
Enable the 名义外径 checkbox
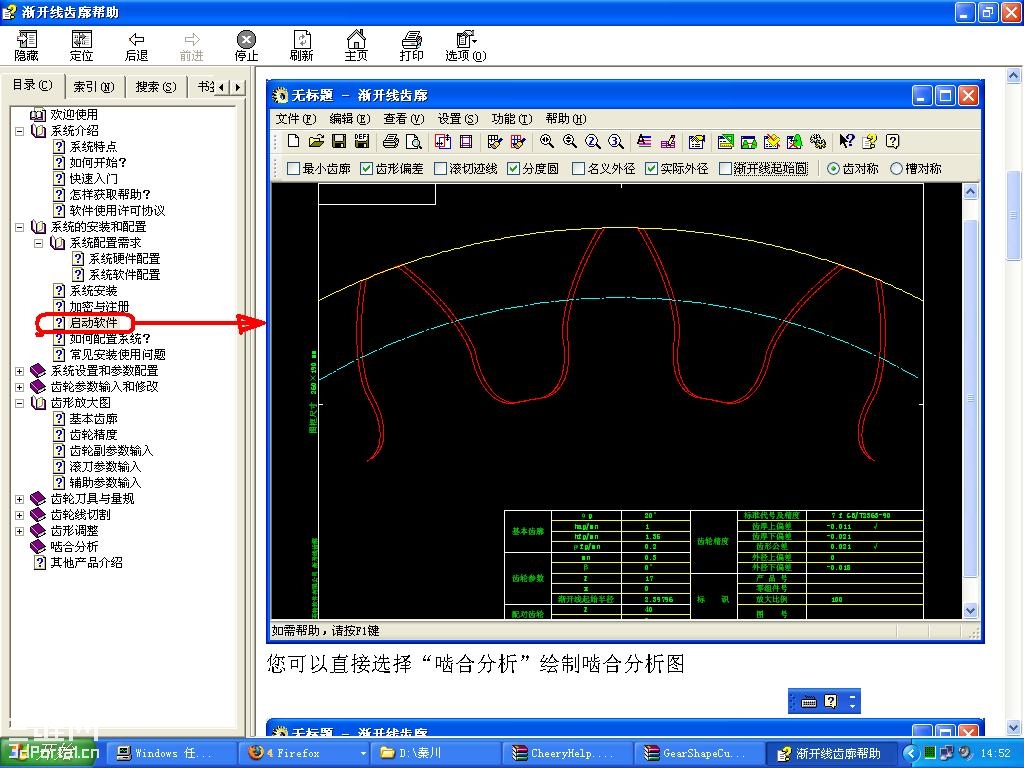click(578, 168)
